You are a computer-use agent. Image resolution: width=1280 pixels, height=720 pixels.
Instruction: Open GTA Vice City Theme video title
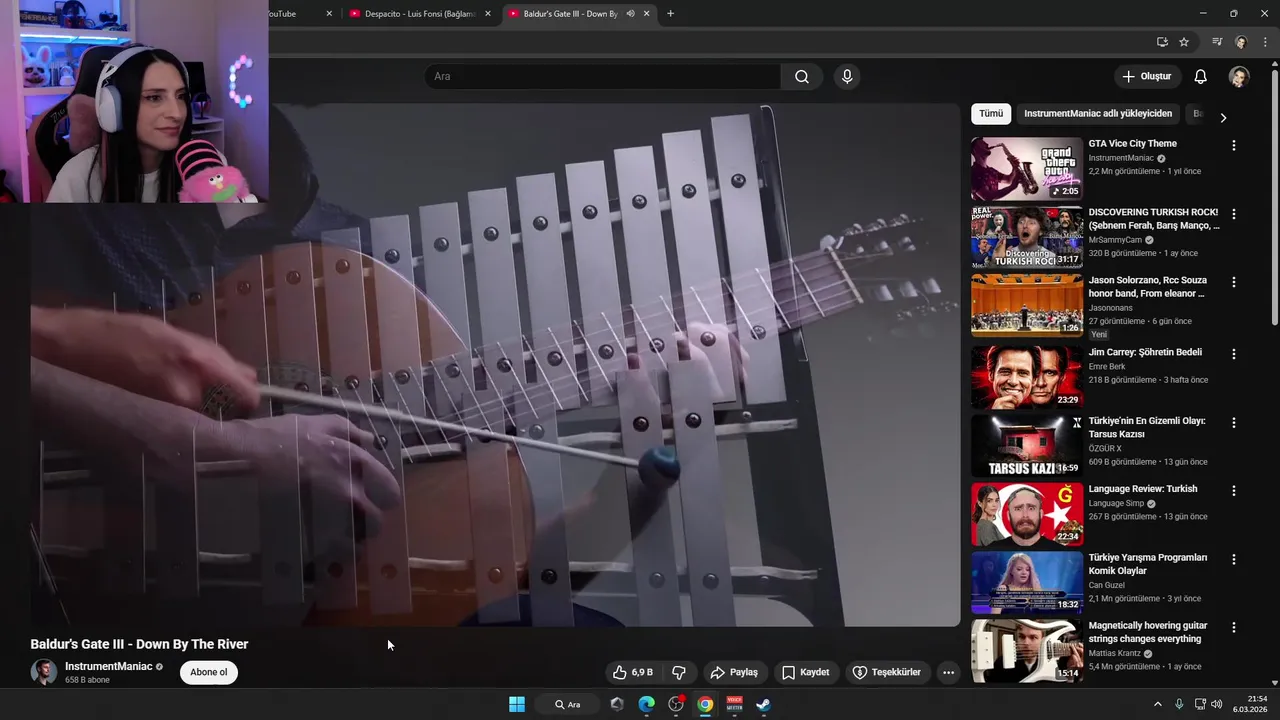[1132, 144]
